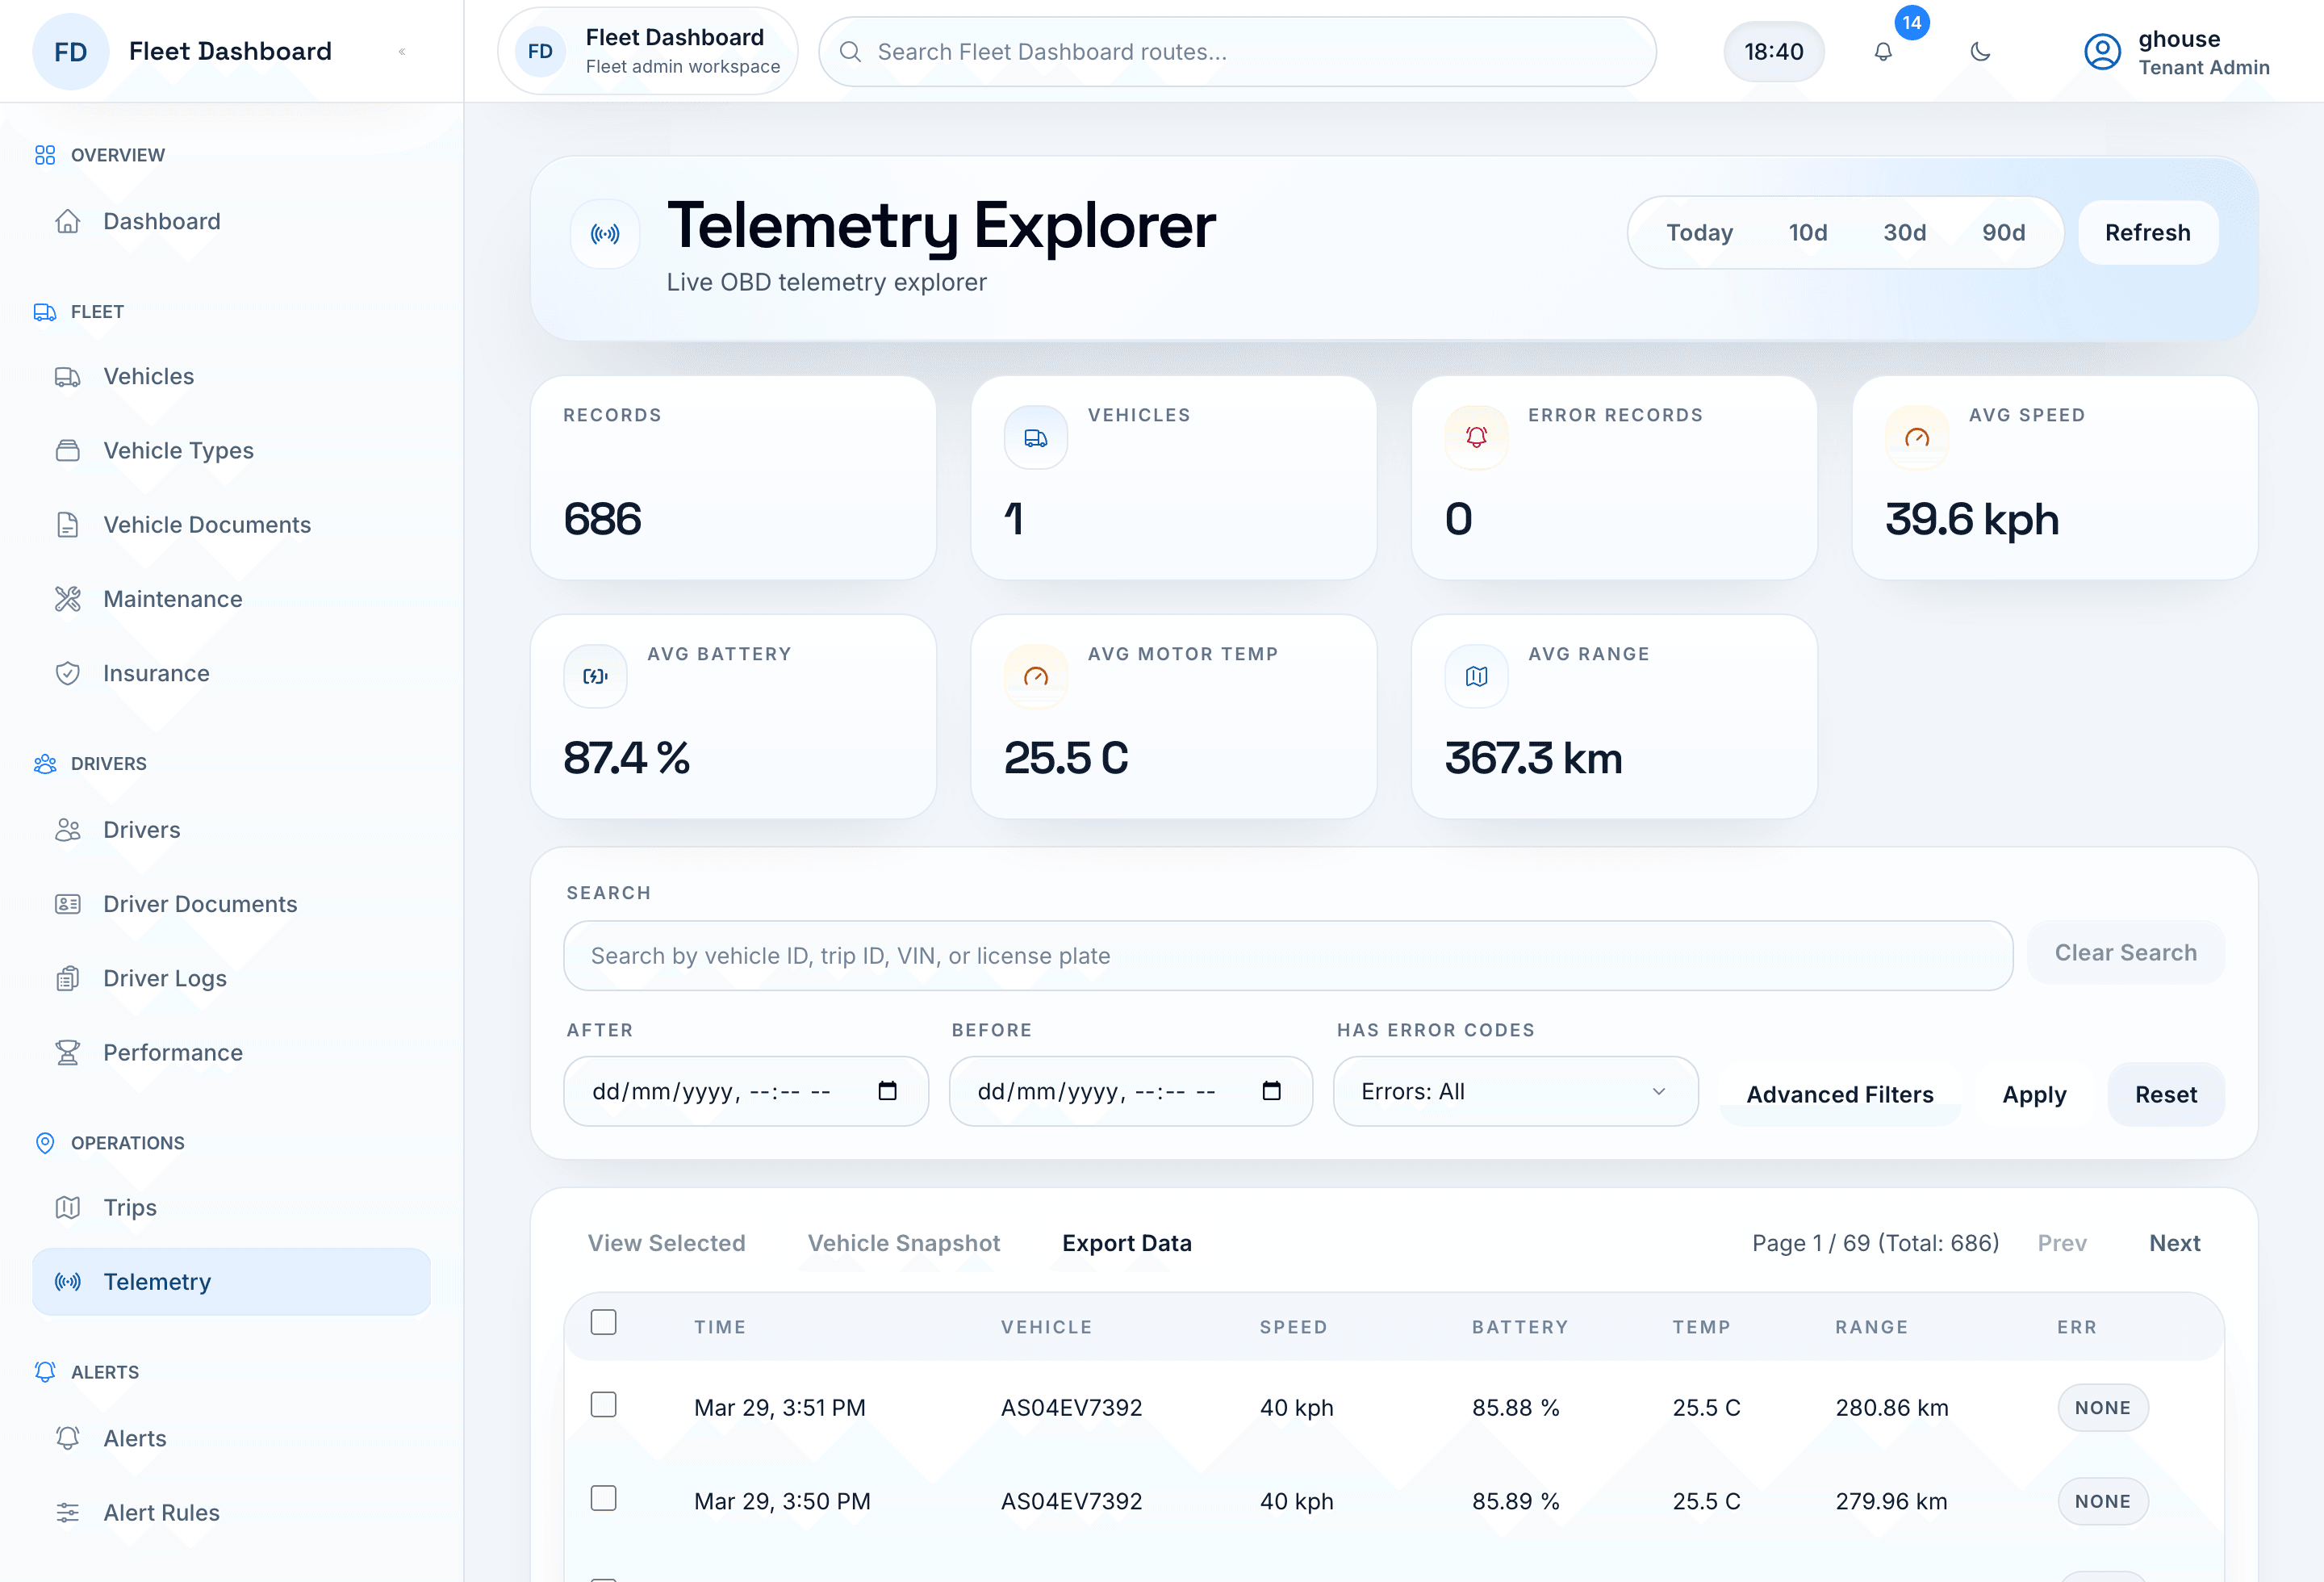Click the 18:40 clock pill
Screen dimensions: 2324x1582
coord(1773,51)
